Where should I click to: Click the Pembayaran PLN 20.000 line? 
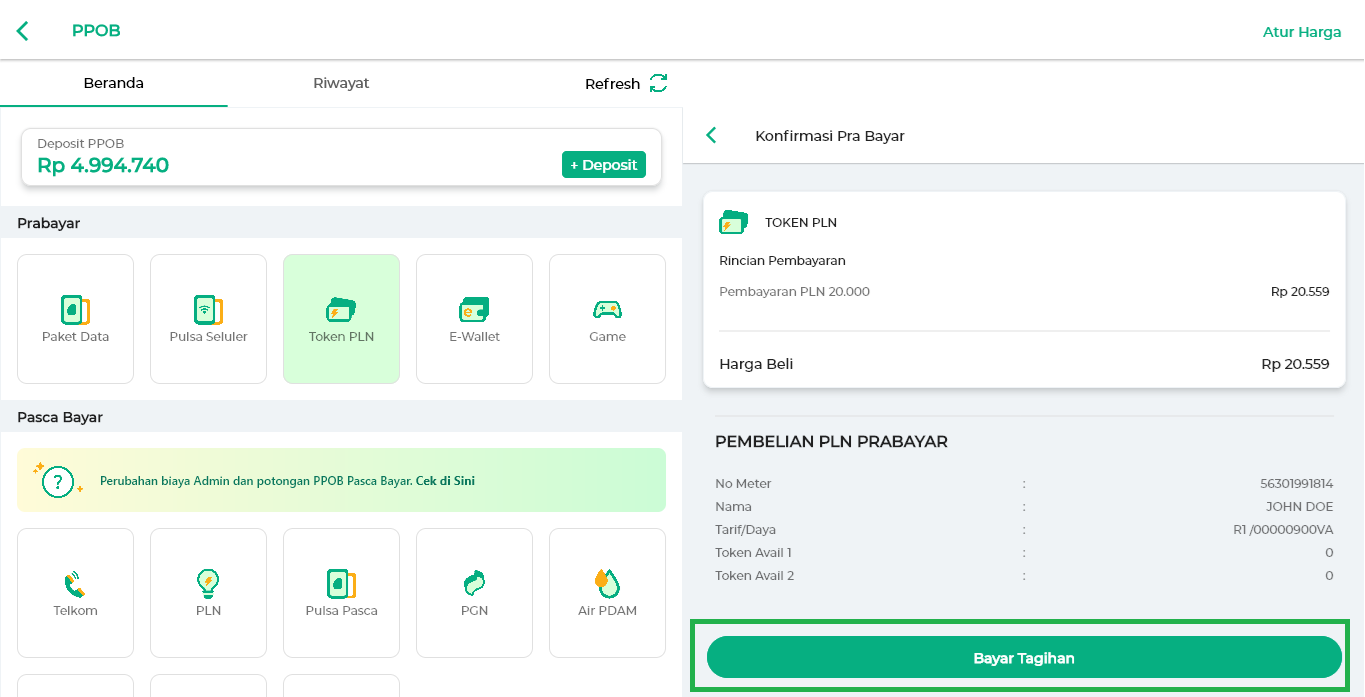(x=1024, y=292)
